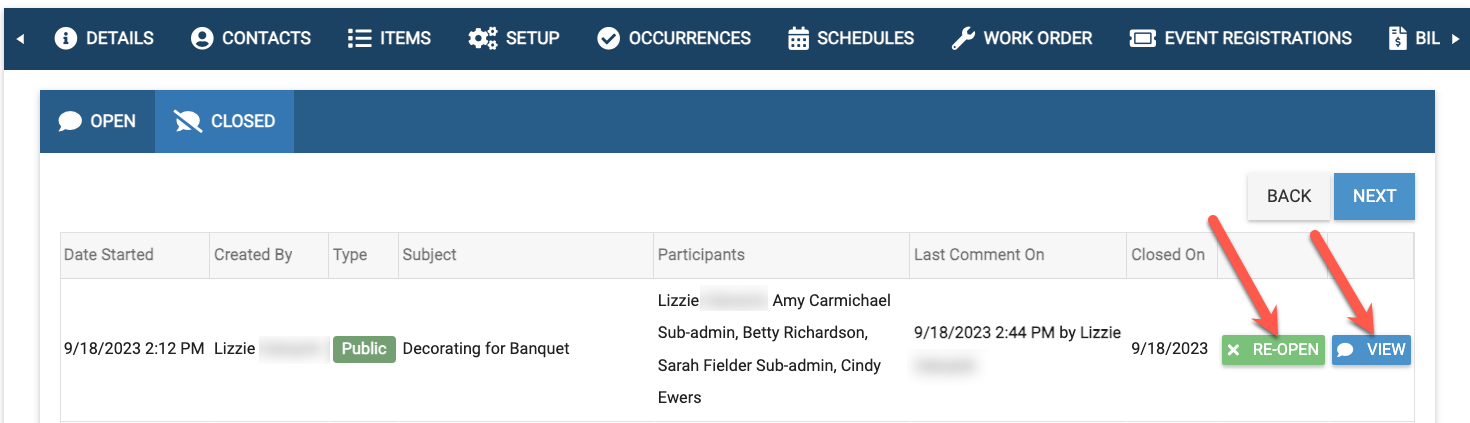
Task: Go to Next page
Action: [x=1373, y=196]
